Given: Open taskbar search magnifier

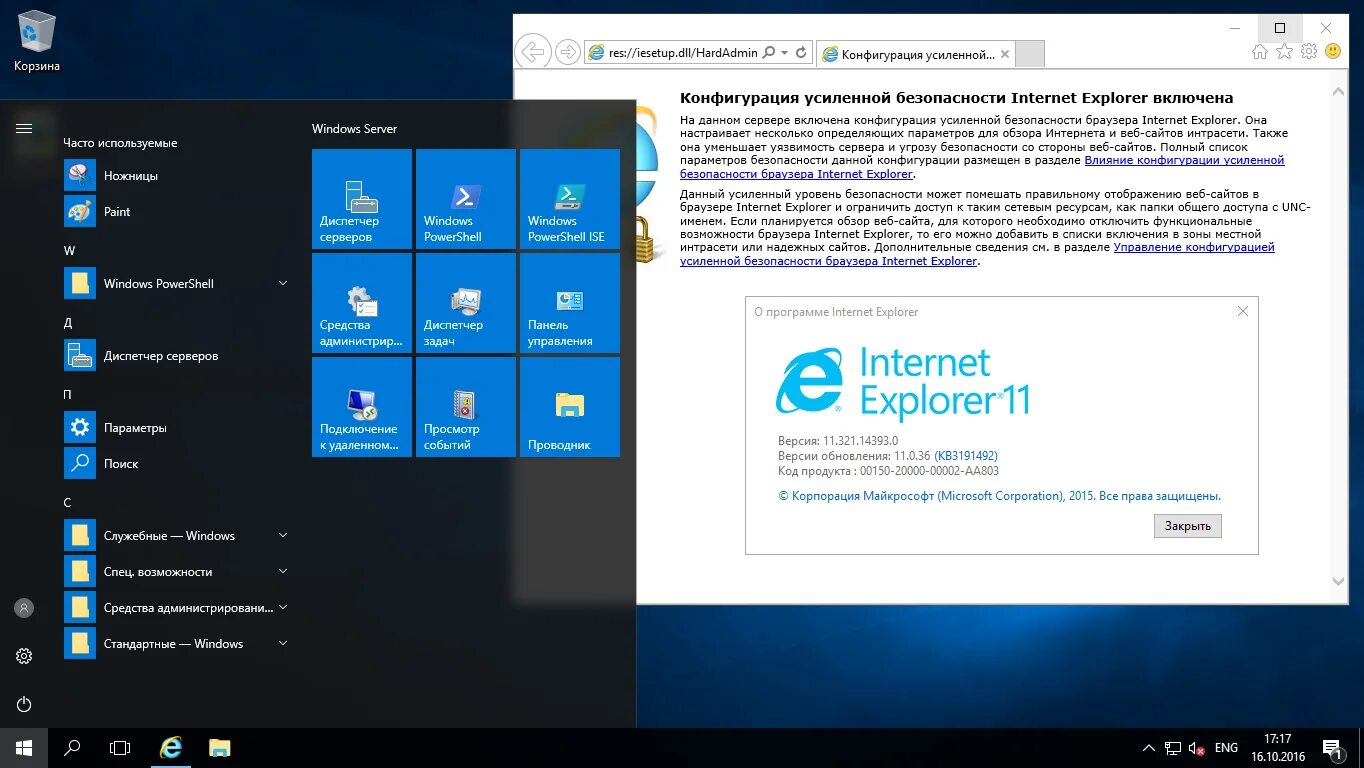Looking at the screenshot, I should (x=72, y=747).
